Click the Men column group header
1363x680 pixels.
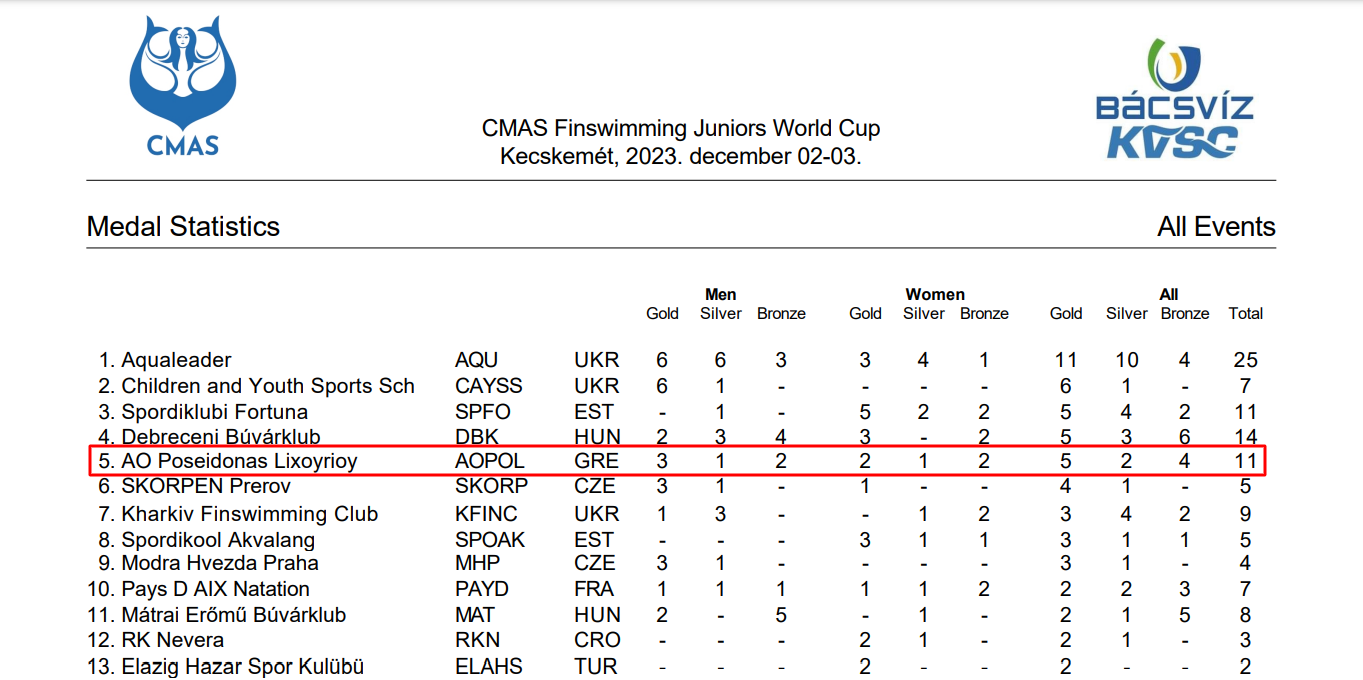tap(721, 294)
